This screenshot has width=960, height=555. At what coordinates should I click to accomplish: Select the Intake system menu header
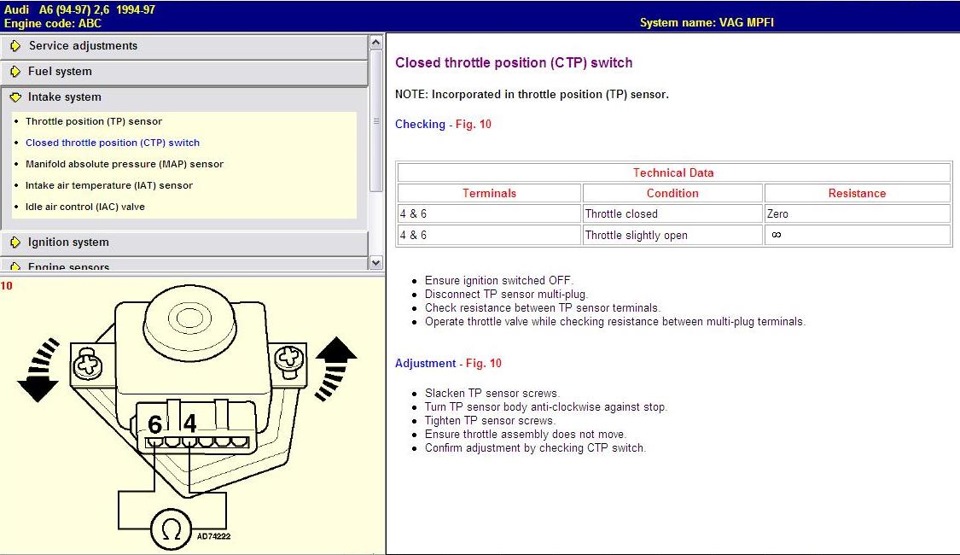click(x=184, y=97)
